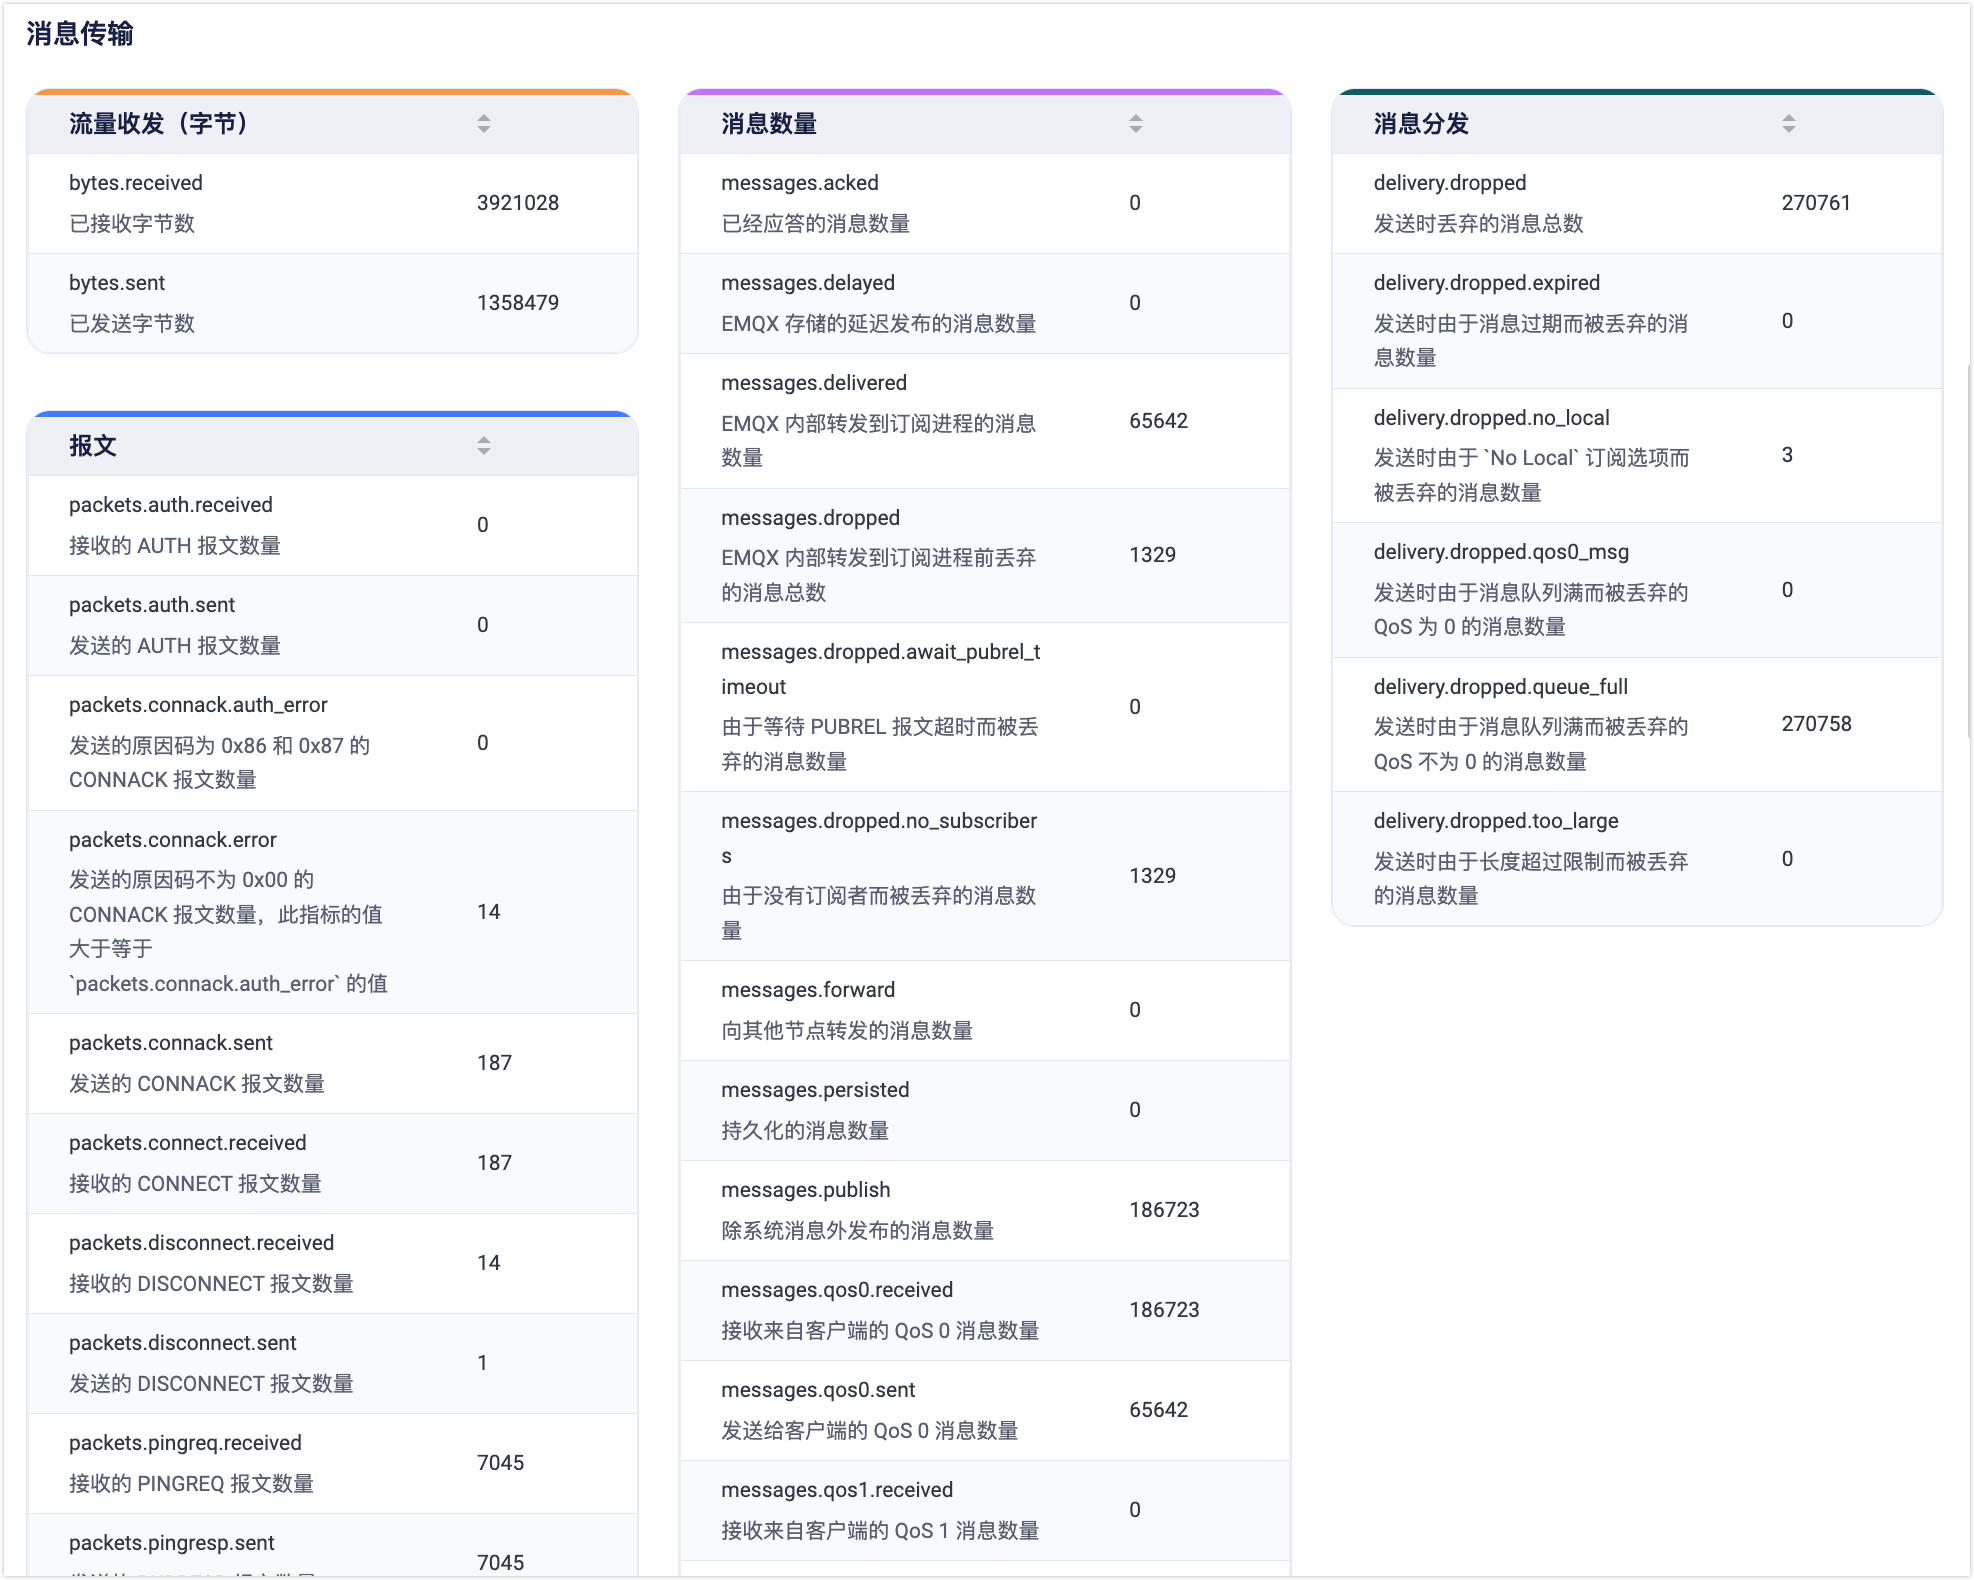Screen dimensions: 1974x1580
Task: Click the 流量收发（字节）column header
Action: pos(158,124)
